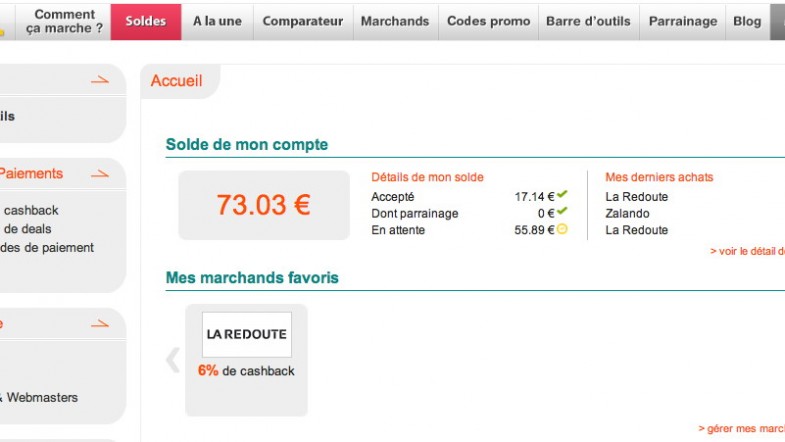
Task: Open Comment ça marche ? page
Action: (x=64, y=22)
